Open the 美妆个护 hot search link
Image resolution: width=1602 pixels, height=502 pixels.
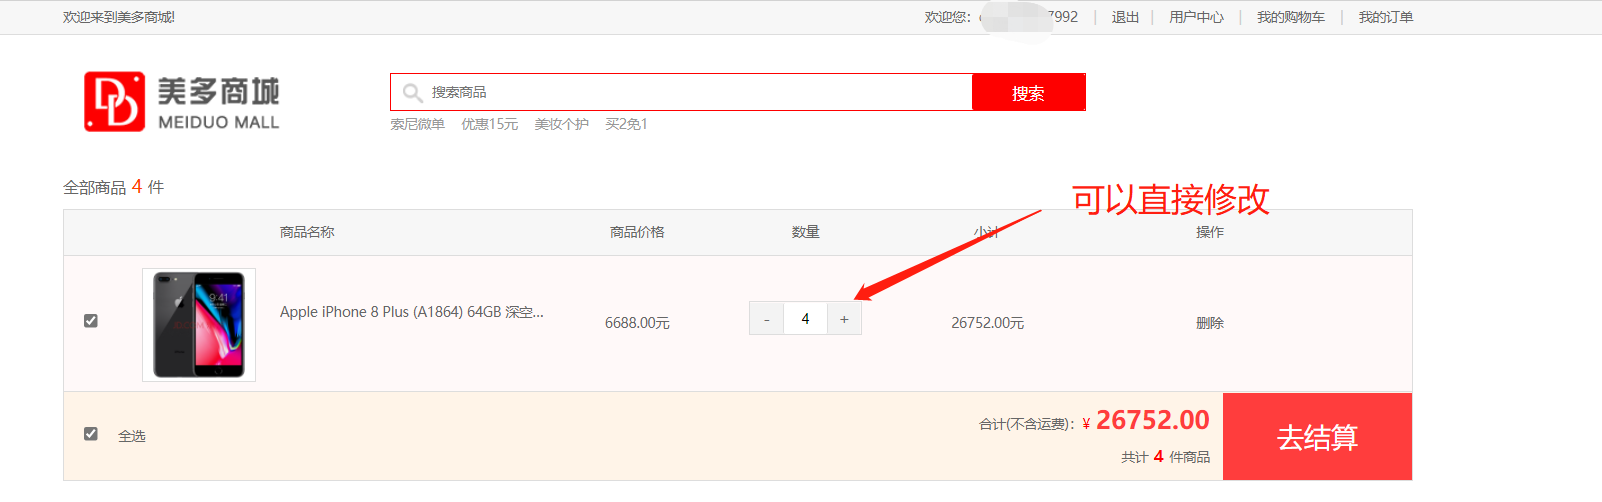coord(561,124)
